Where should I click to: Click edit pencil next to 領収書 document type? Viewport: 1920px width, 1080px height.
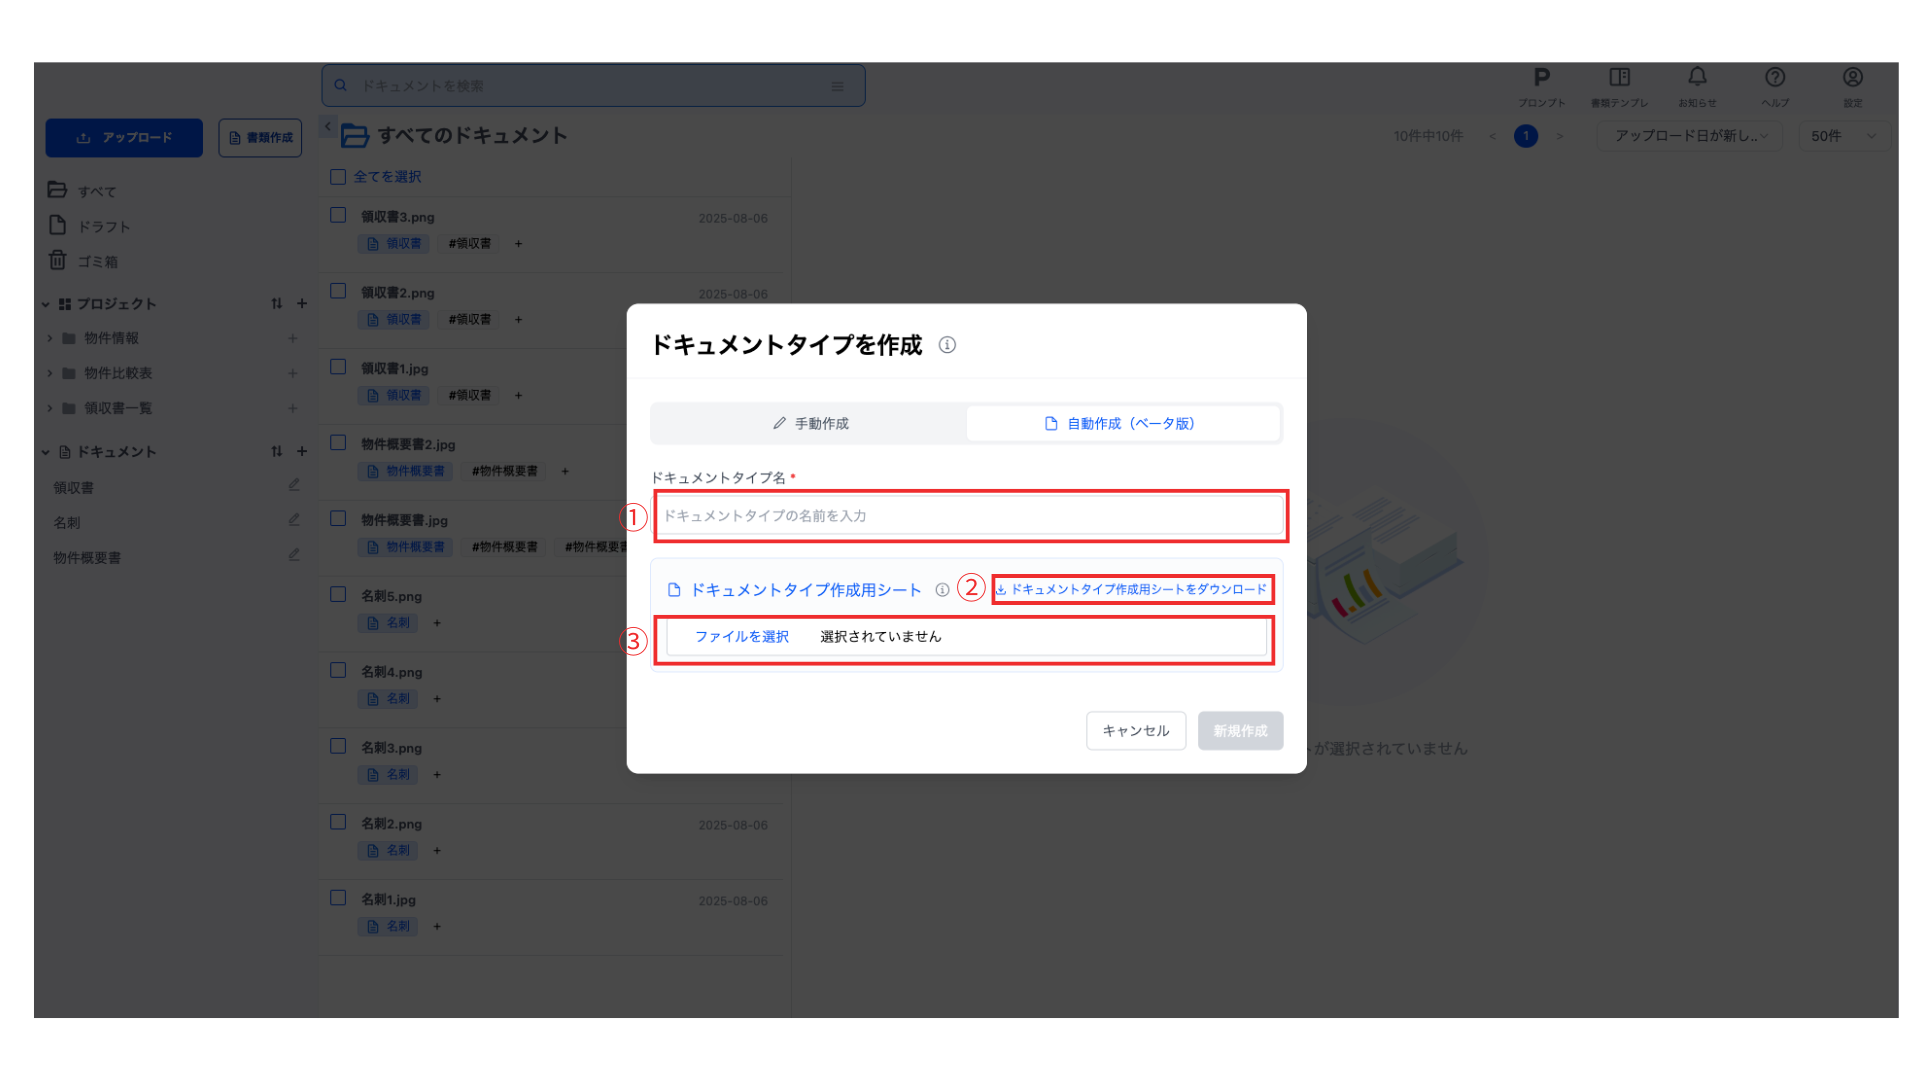click(294, 485)
